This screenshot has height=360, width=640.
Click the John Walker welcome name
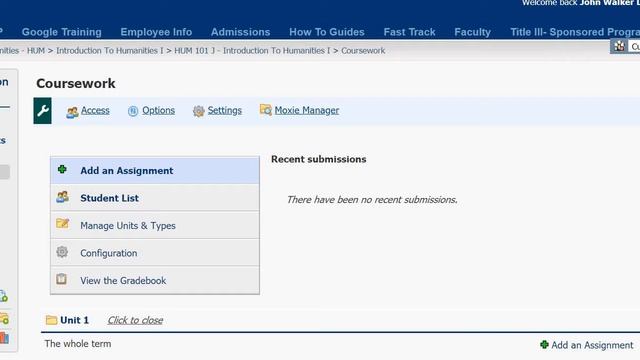(609, 2)
